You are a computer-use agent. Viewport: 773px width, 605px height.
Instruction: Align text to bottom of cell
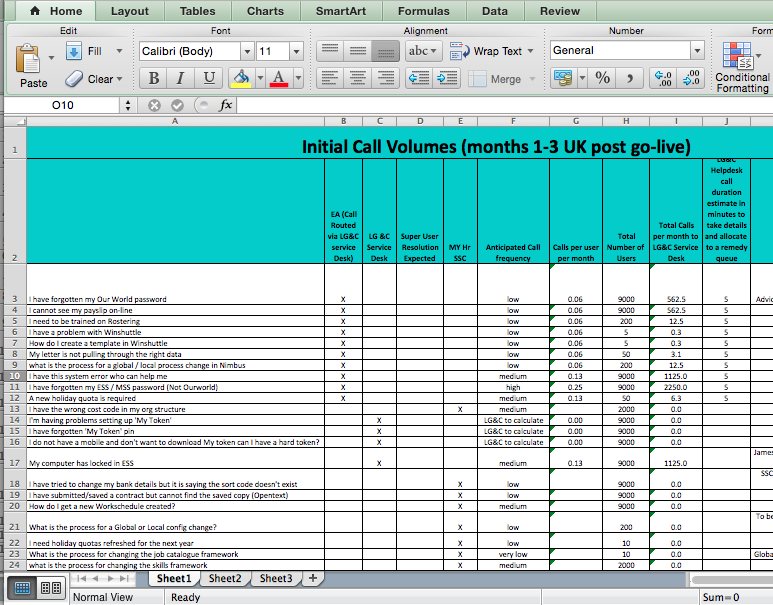[x=385, y=51]
